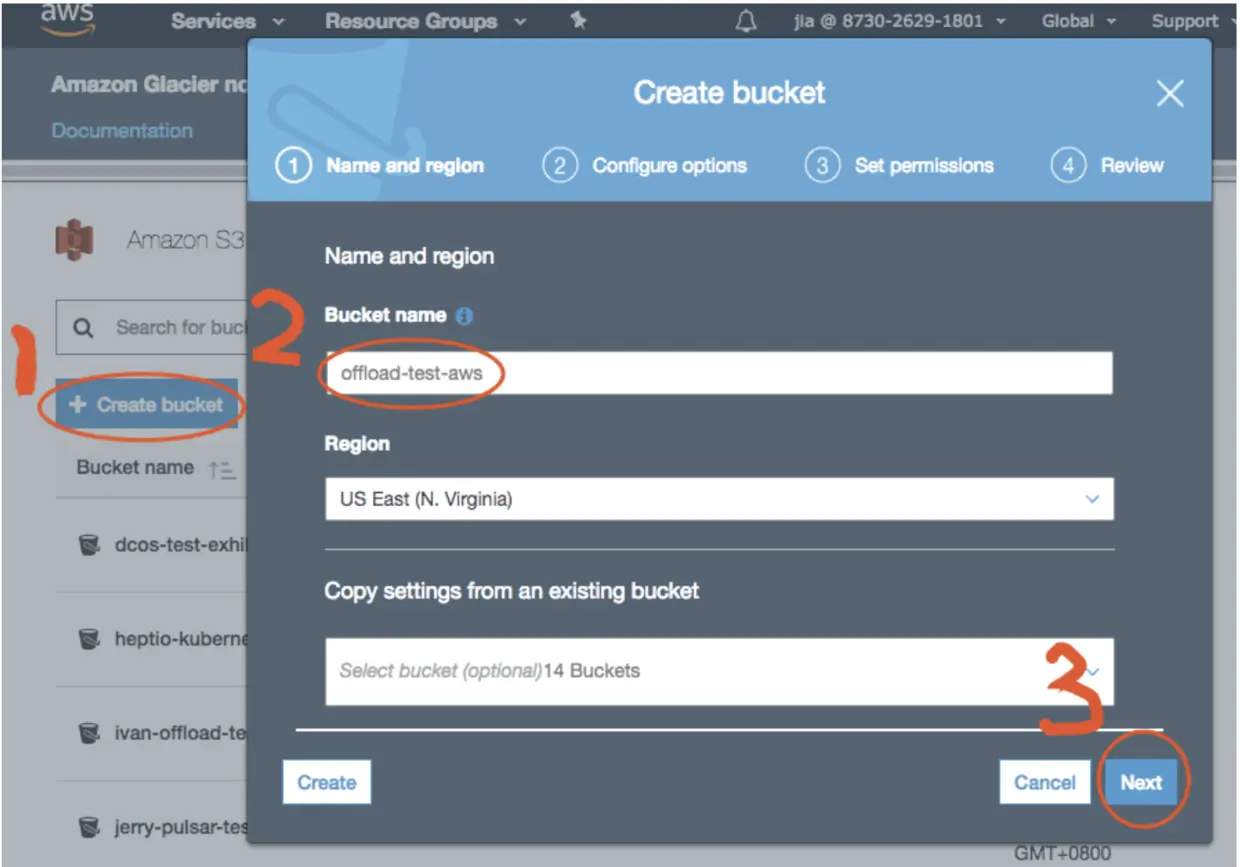Open the Services menu
Image resolution: width=1240 pixels, height=867 pixels.
click(228, 21)
